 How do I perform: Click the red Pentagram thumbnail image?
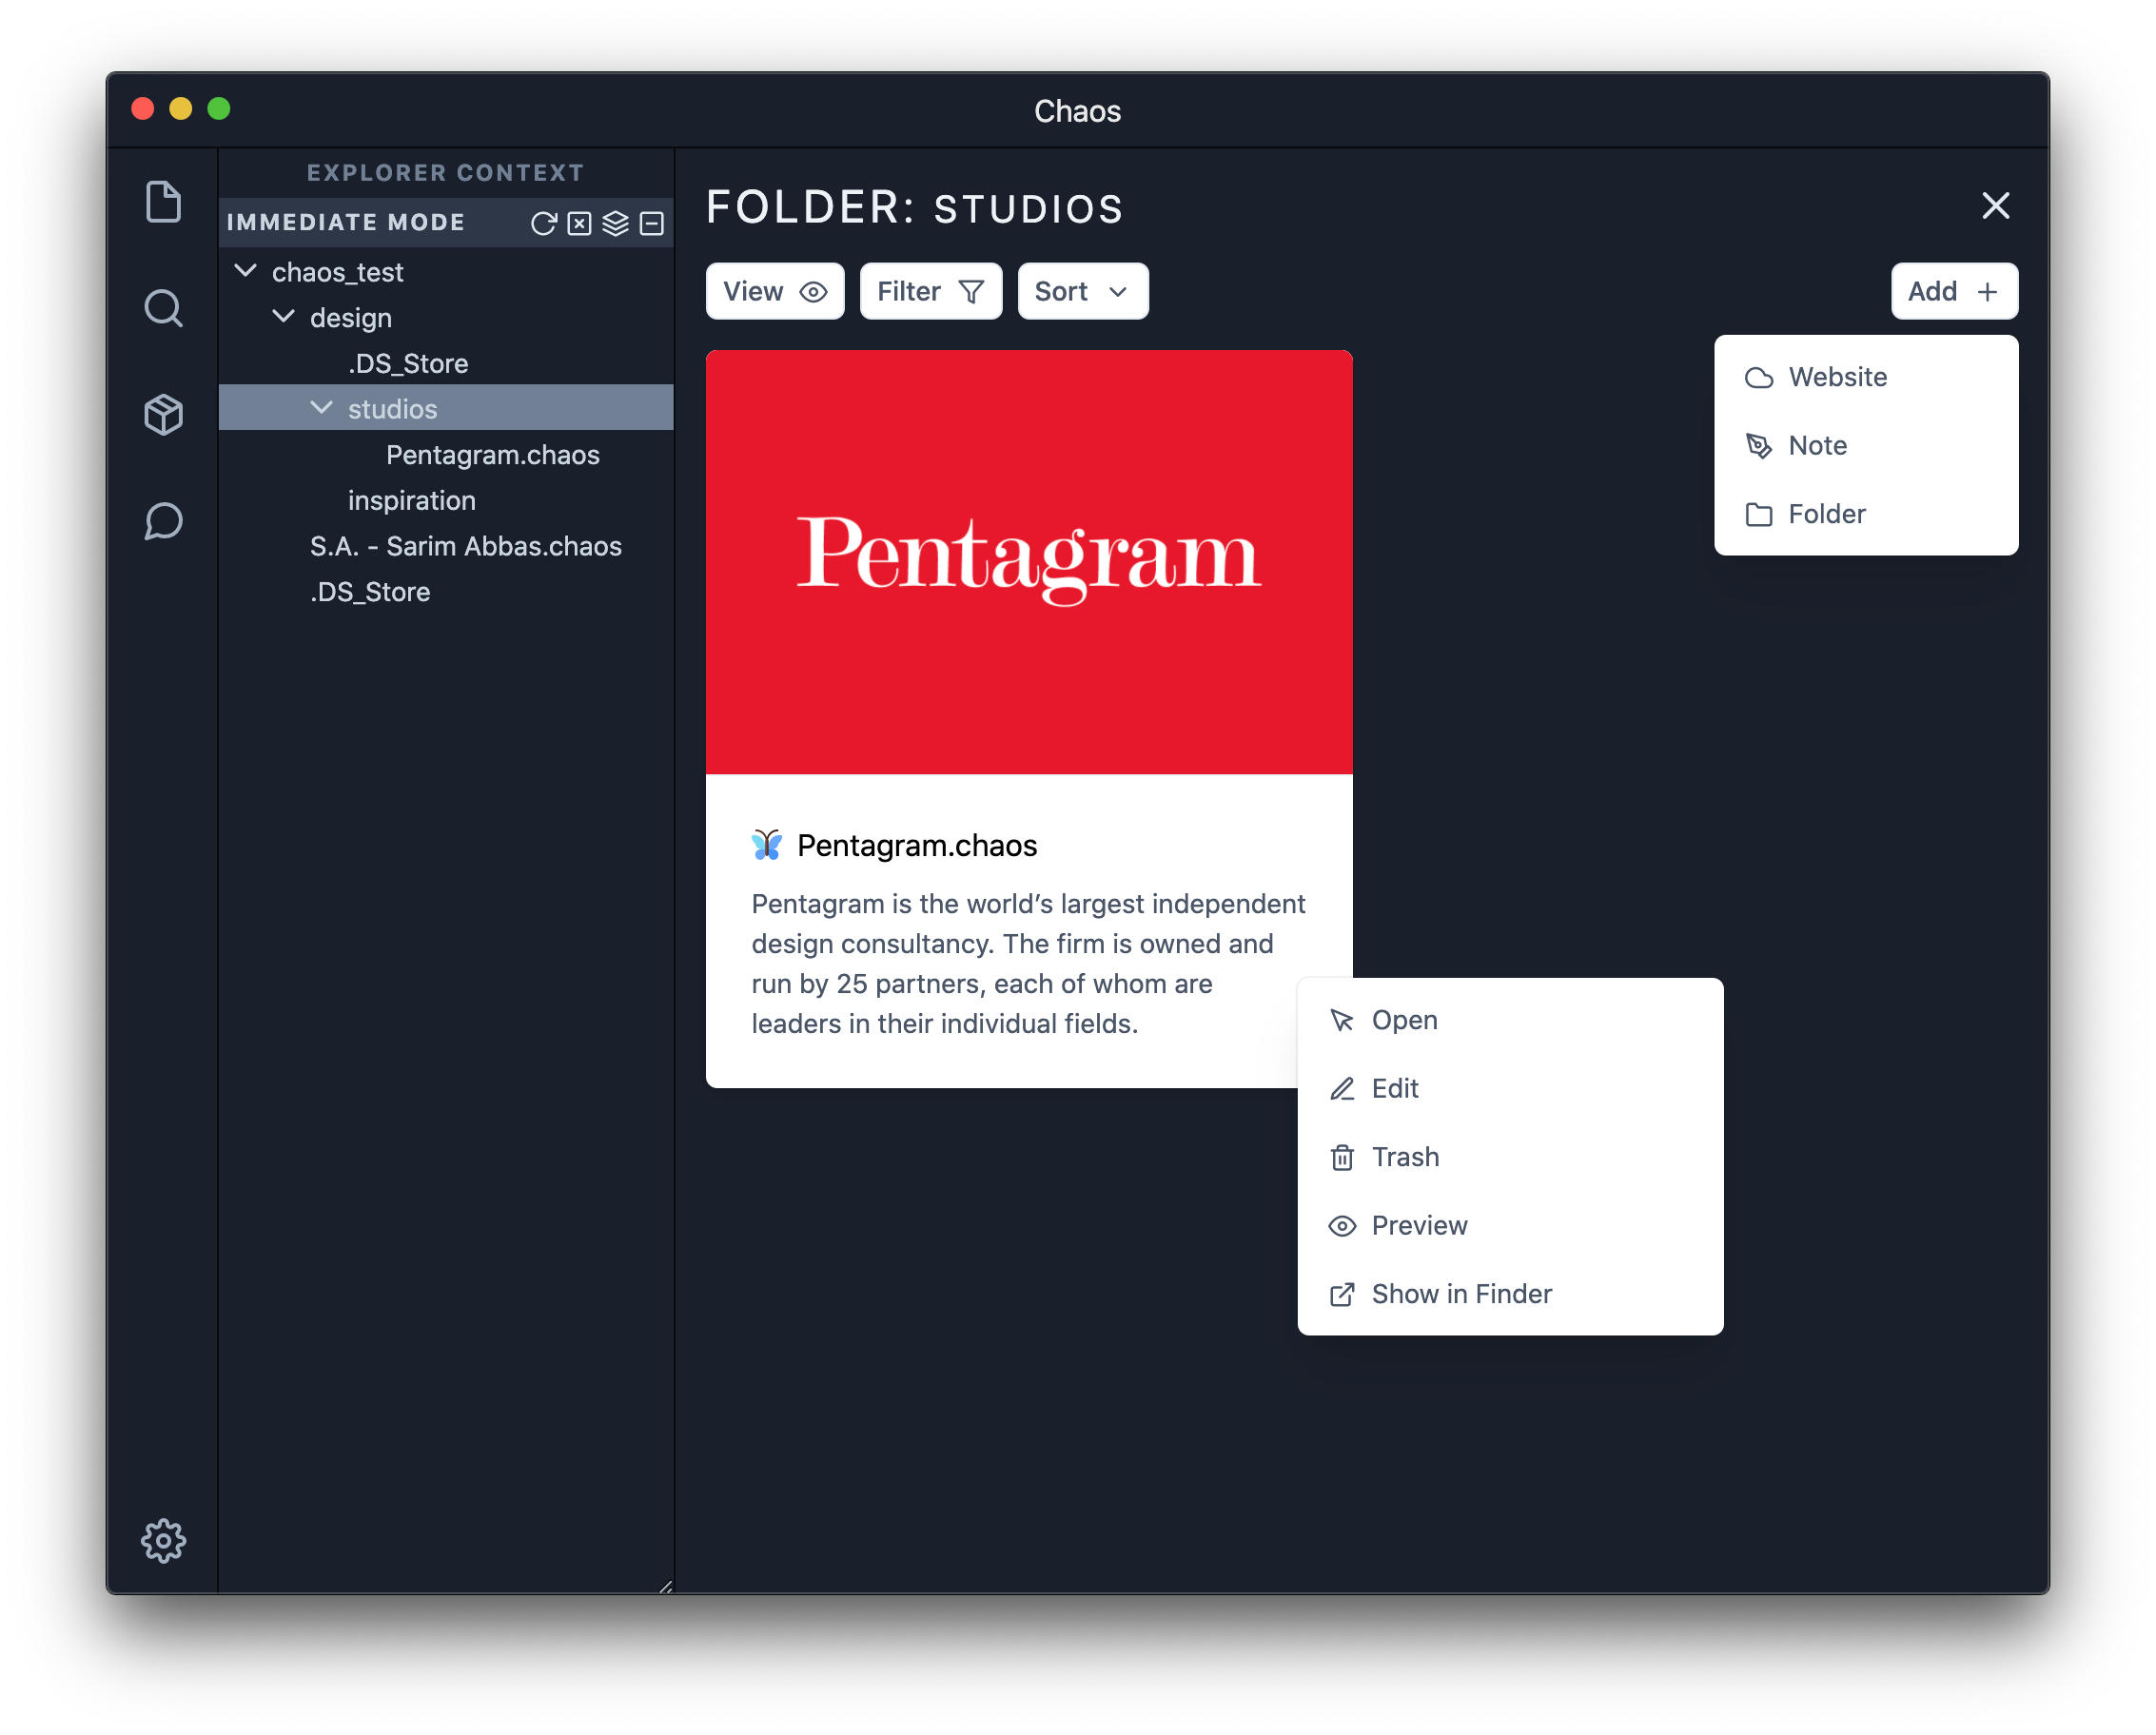tap(1028, 561)
